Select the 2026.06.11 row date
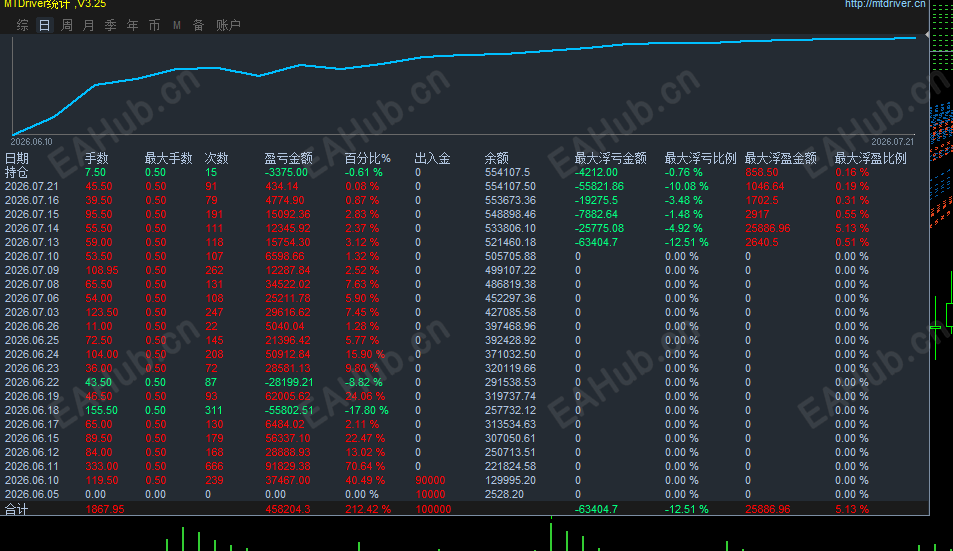Image resolution: width=953 pixels, height=551 pixels. pyautogui.click(x=32, y=466)
